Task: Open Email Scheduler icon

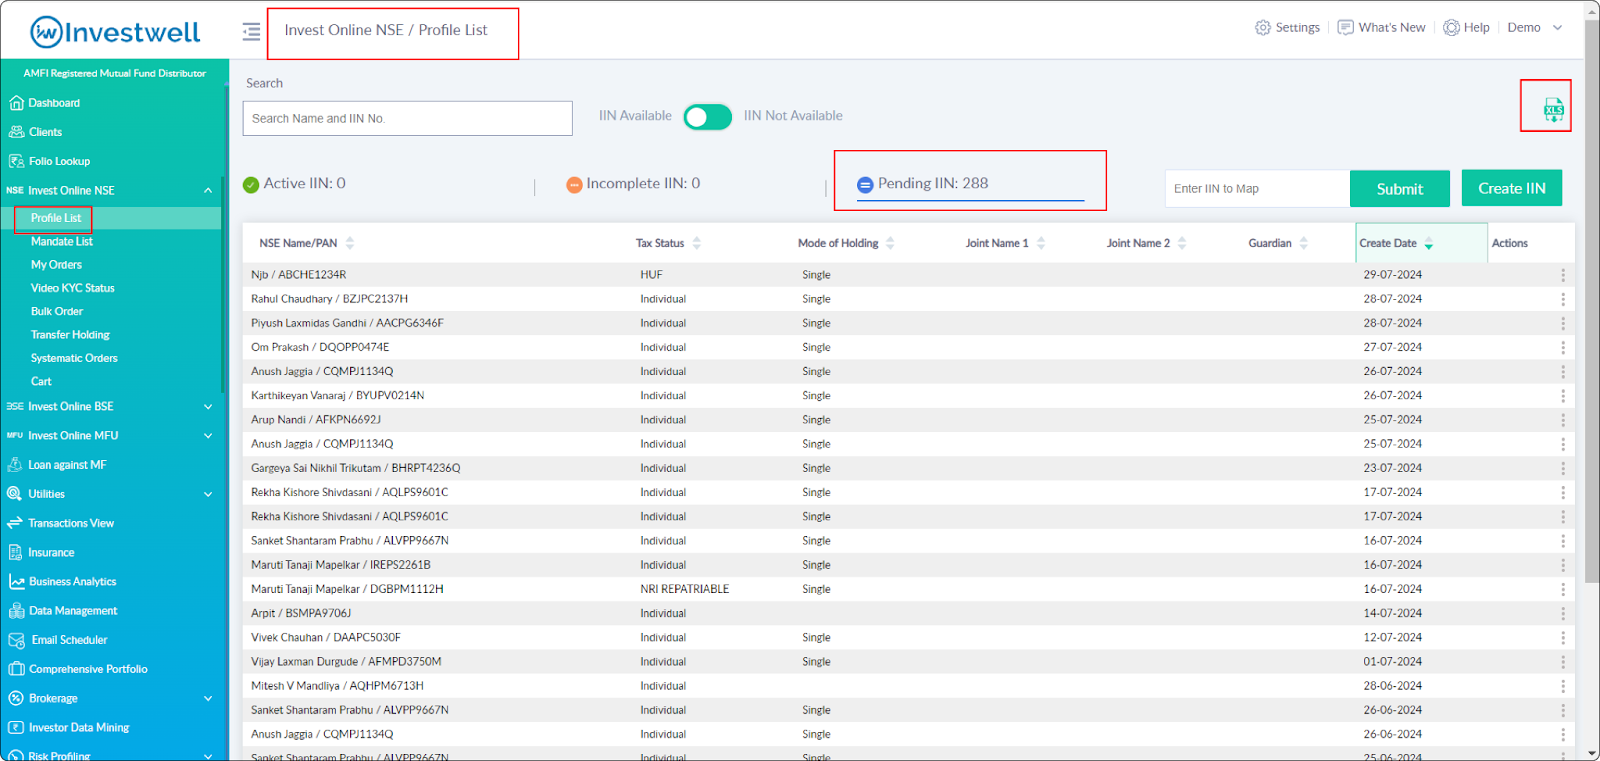Action: tap(16, 640)
